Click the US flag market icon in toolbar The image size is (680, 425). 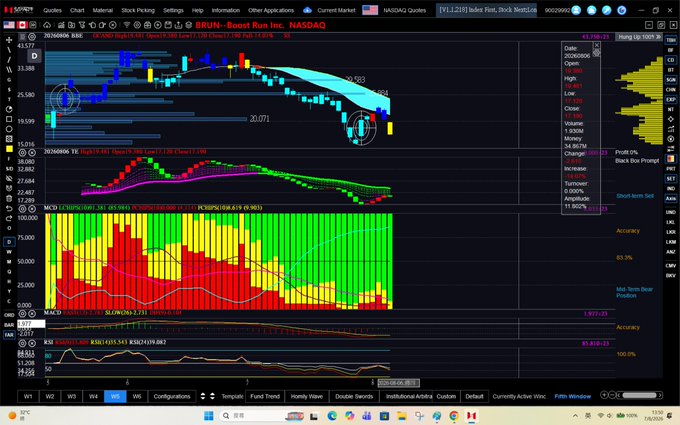coord(9,25)
